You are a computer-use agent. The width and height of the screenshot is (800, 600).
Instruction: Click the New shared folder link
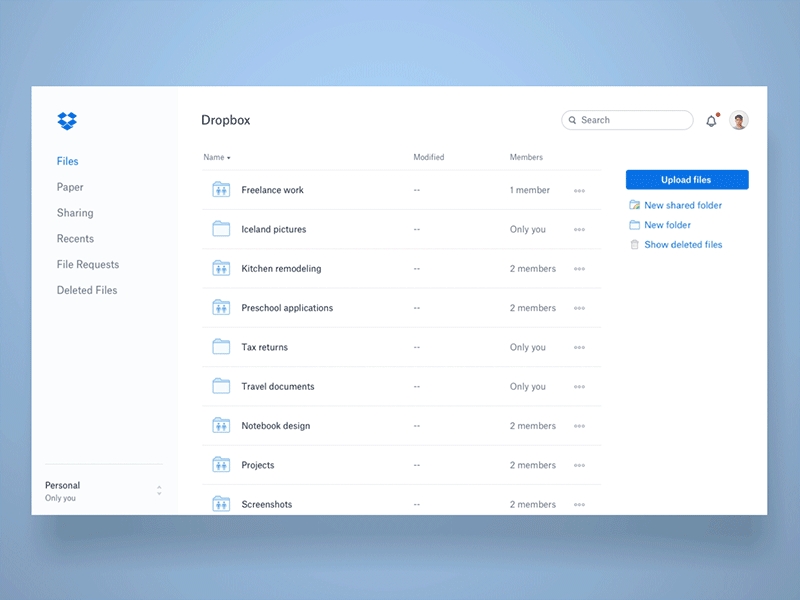click(683, 205)
